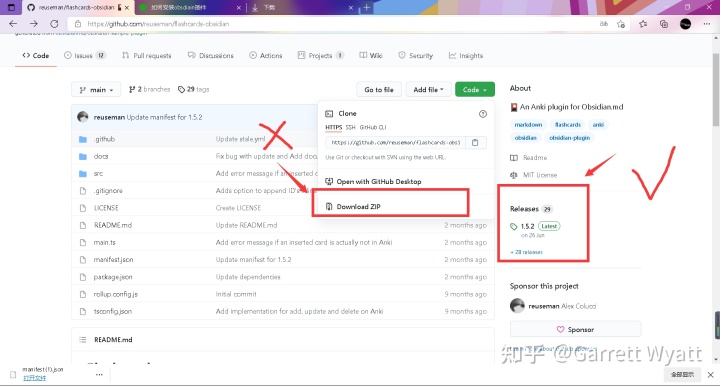Close the flashcards-obsidian GitHub tab
The height and width of the screenshot is (386, 720).
(x=127, y=8)
